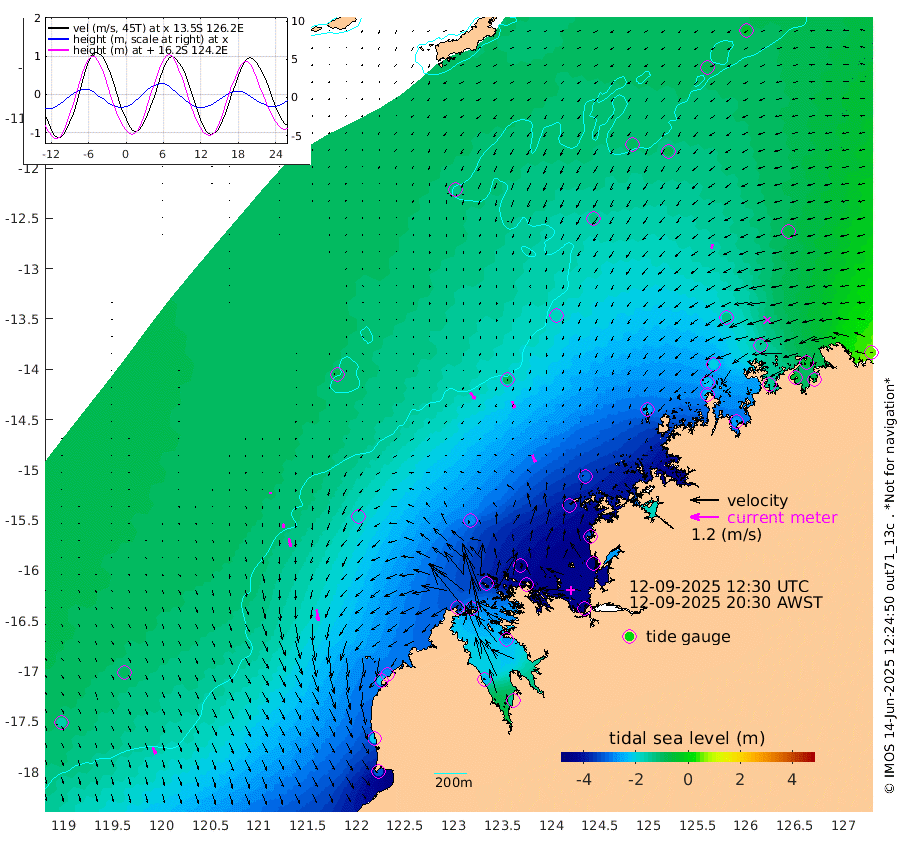
Task: Click the black line sample in the inset legend
Action: pyautogui.click(x=59, y=28)
